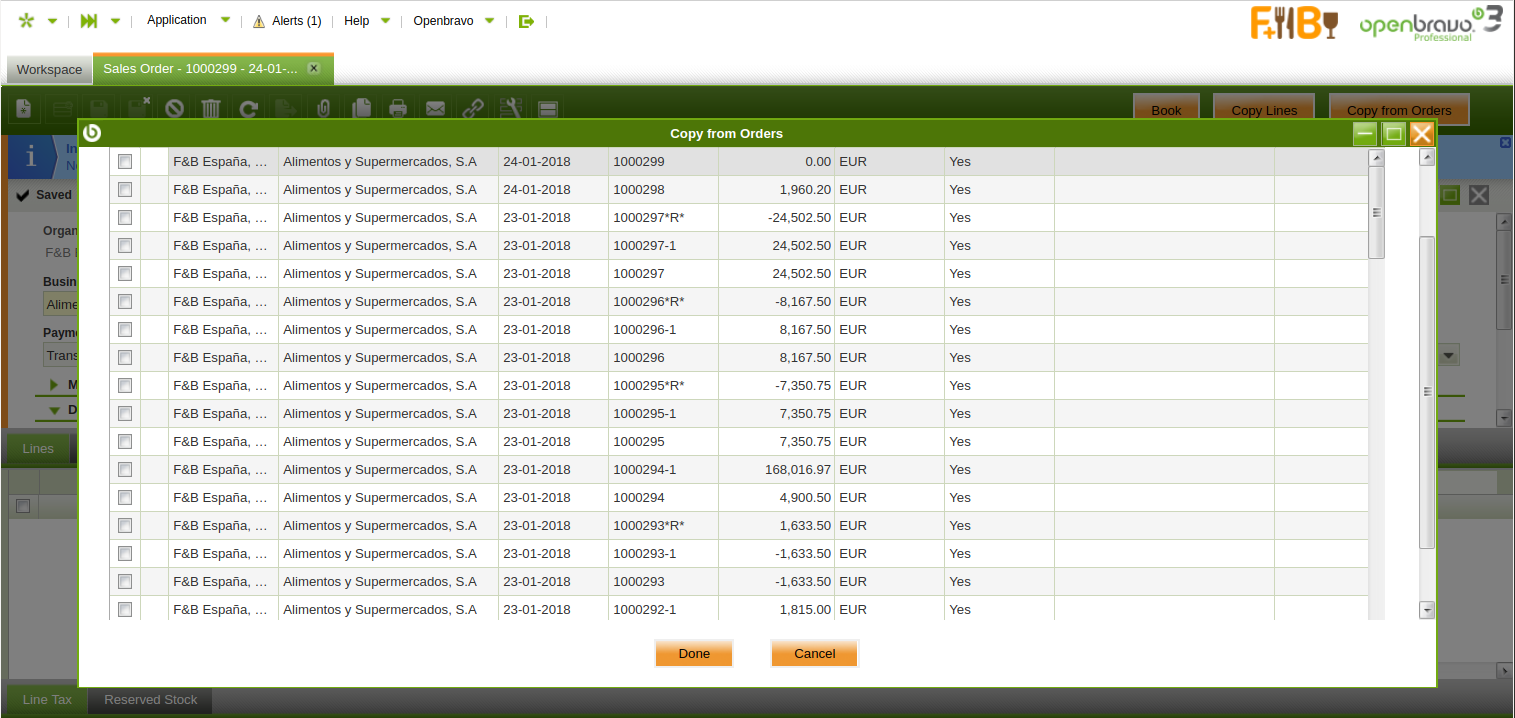1515x718 pixels.
Task: Click the amount cell -24,502.50
Action: pos(776,217)
